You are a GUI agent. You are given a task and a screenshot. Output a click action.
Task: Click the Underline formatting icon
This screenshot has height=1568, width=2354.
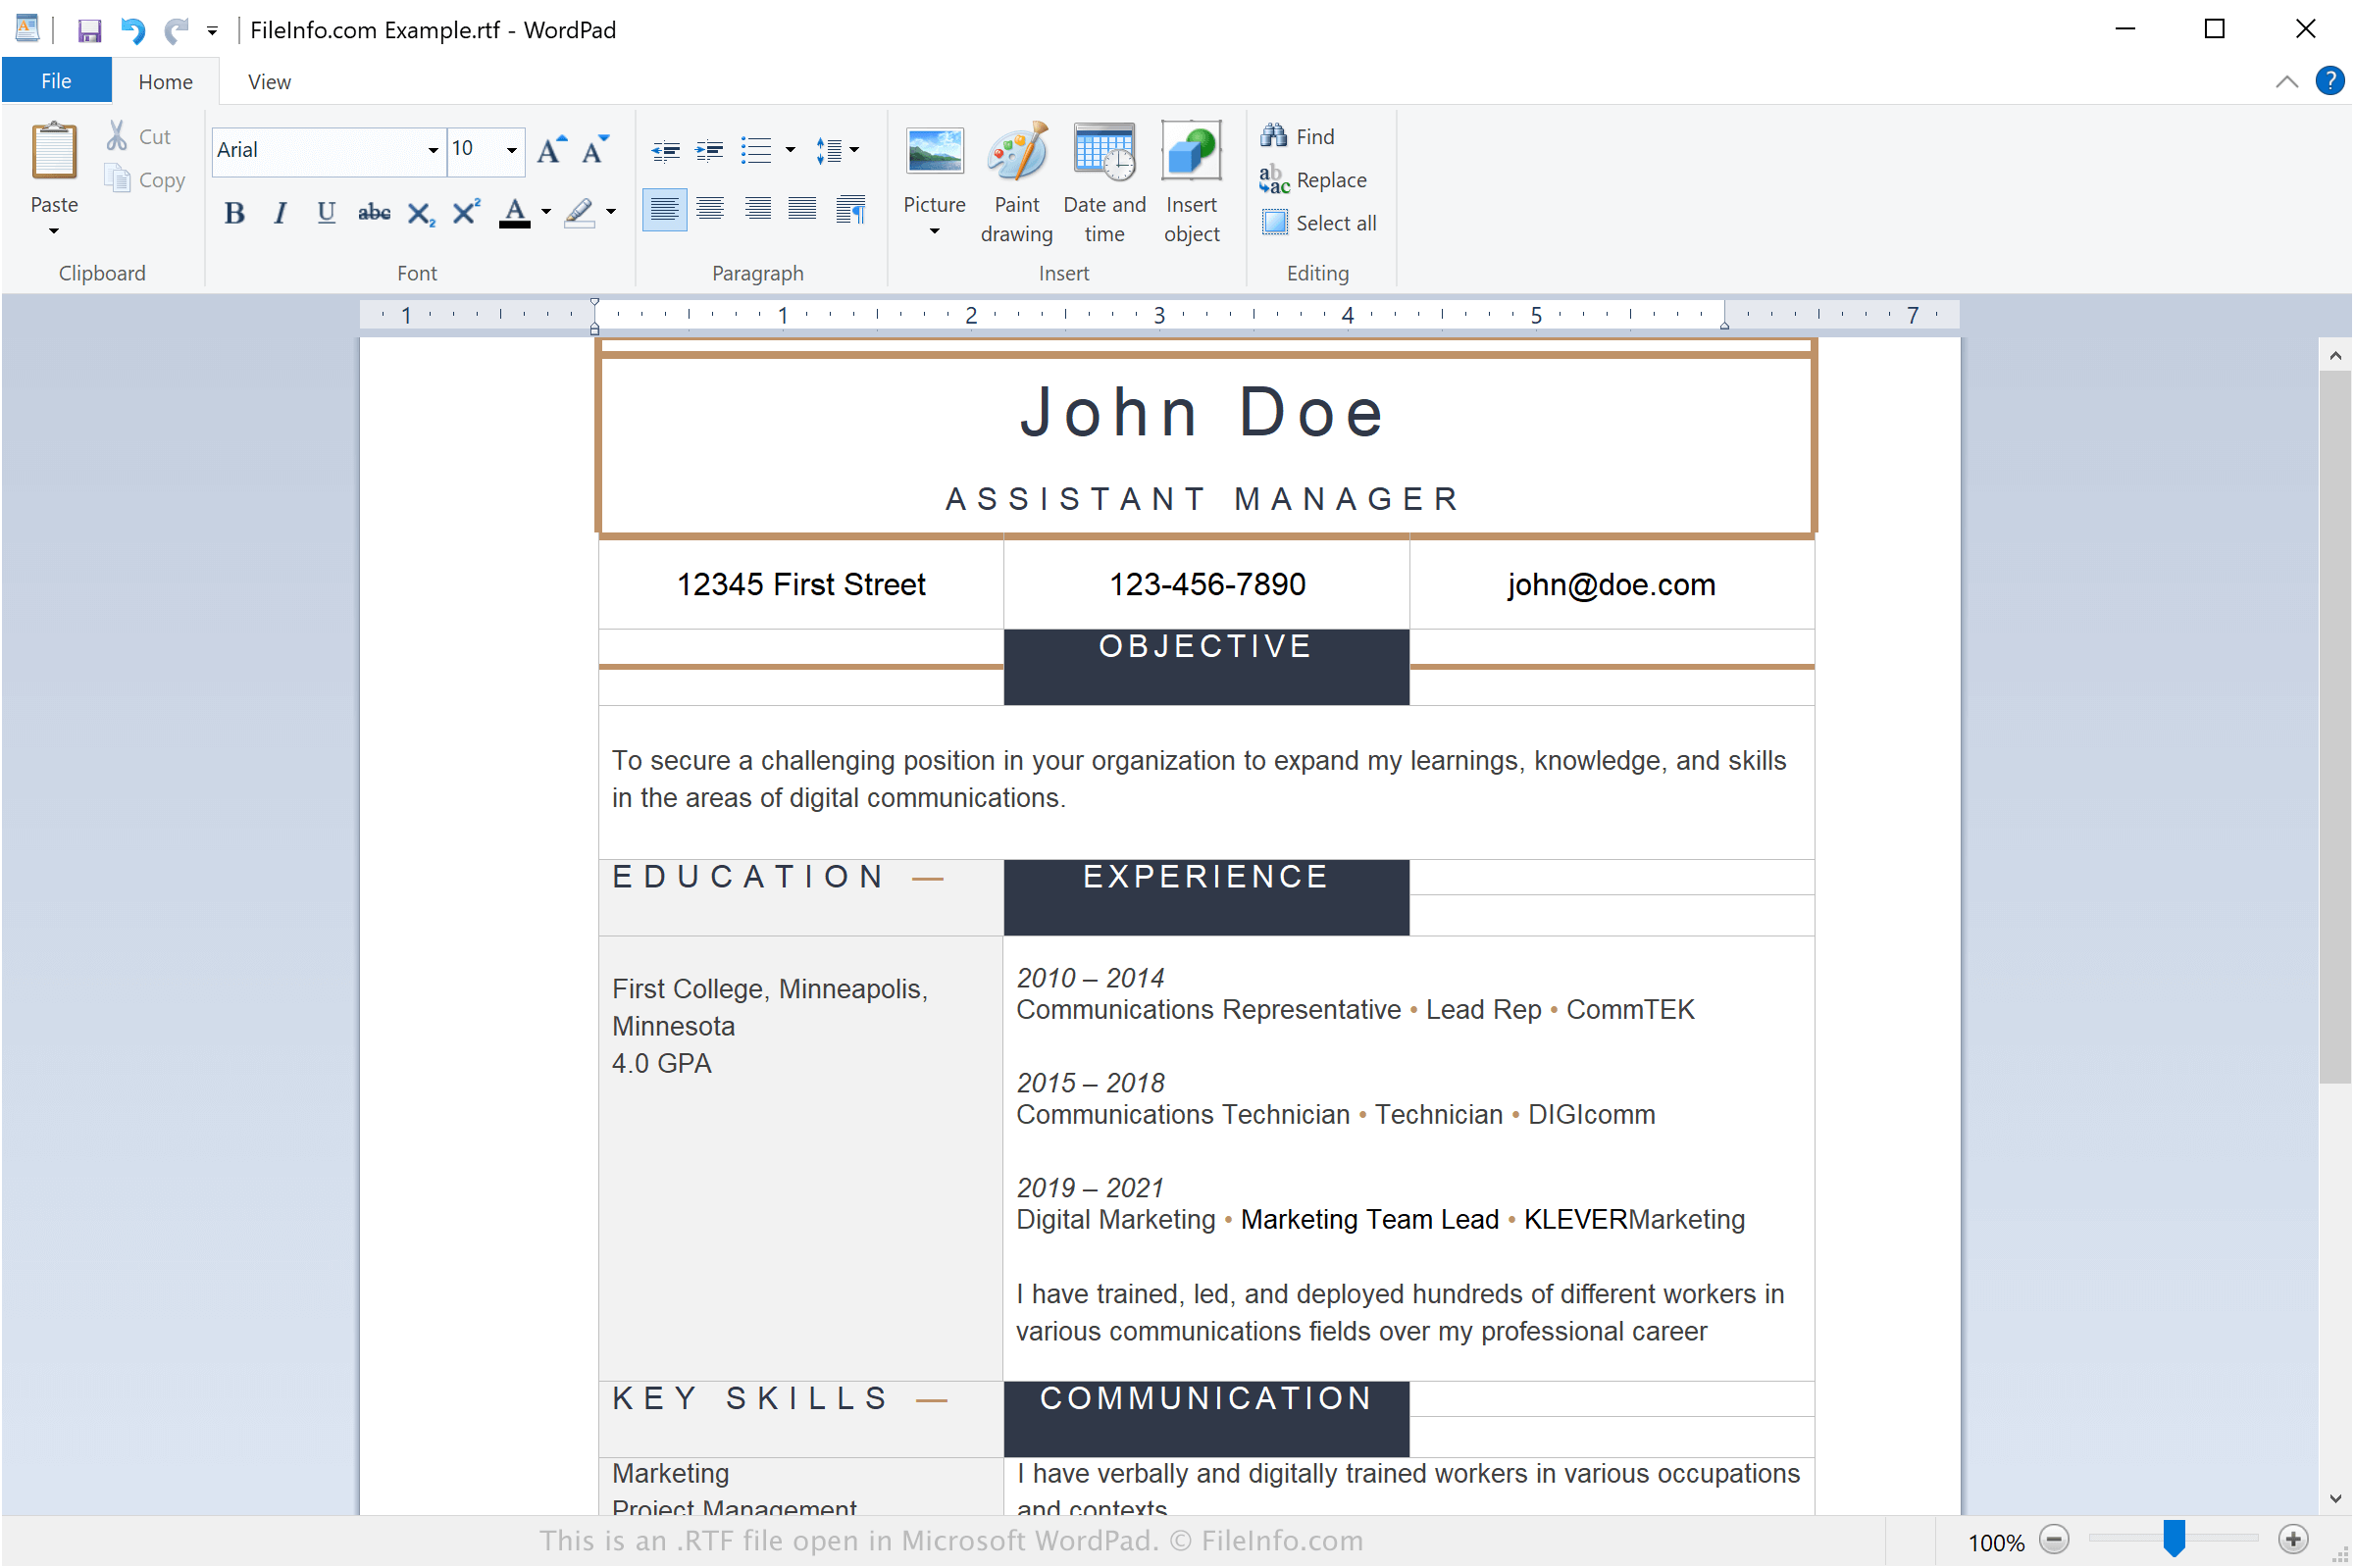click(326, 214)
